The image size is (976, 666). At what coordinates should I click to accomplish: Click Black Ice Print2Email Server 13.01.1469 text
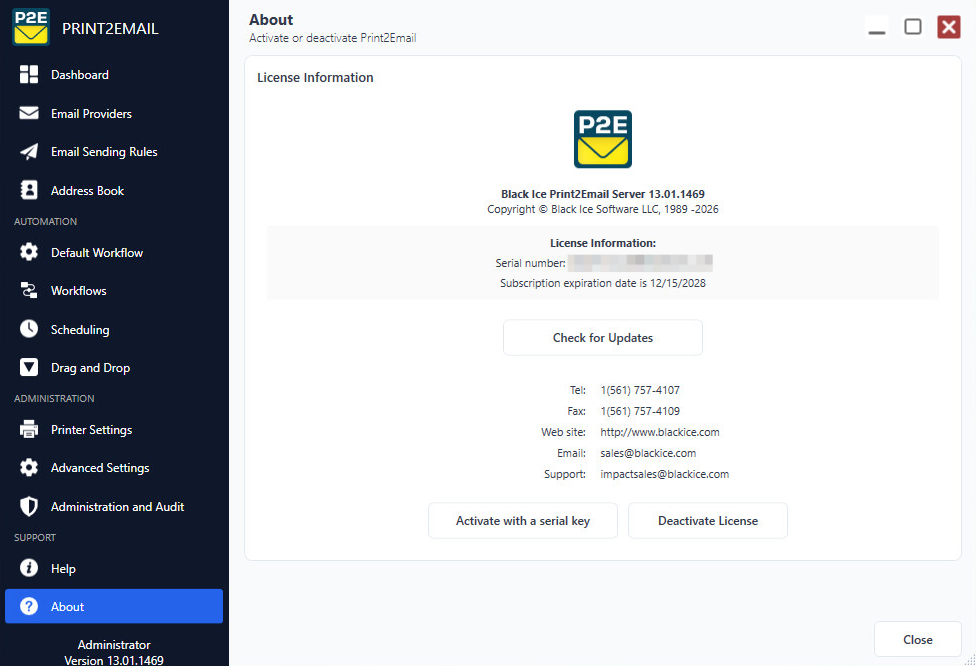coord(603,194)
